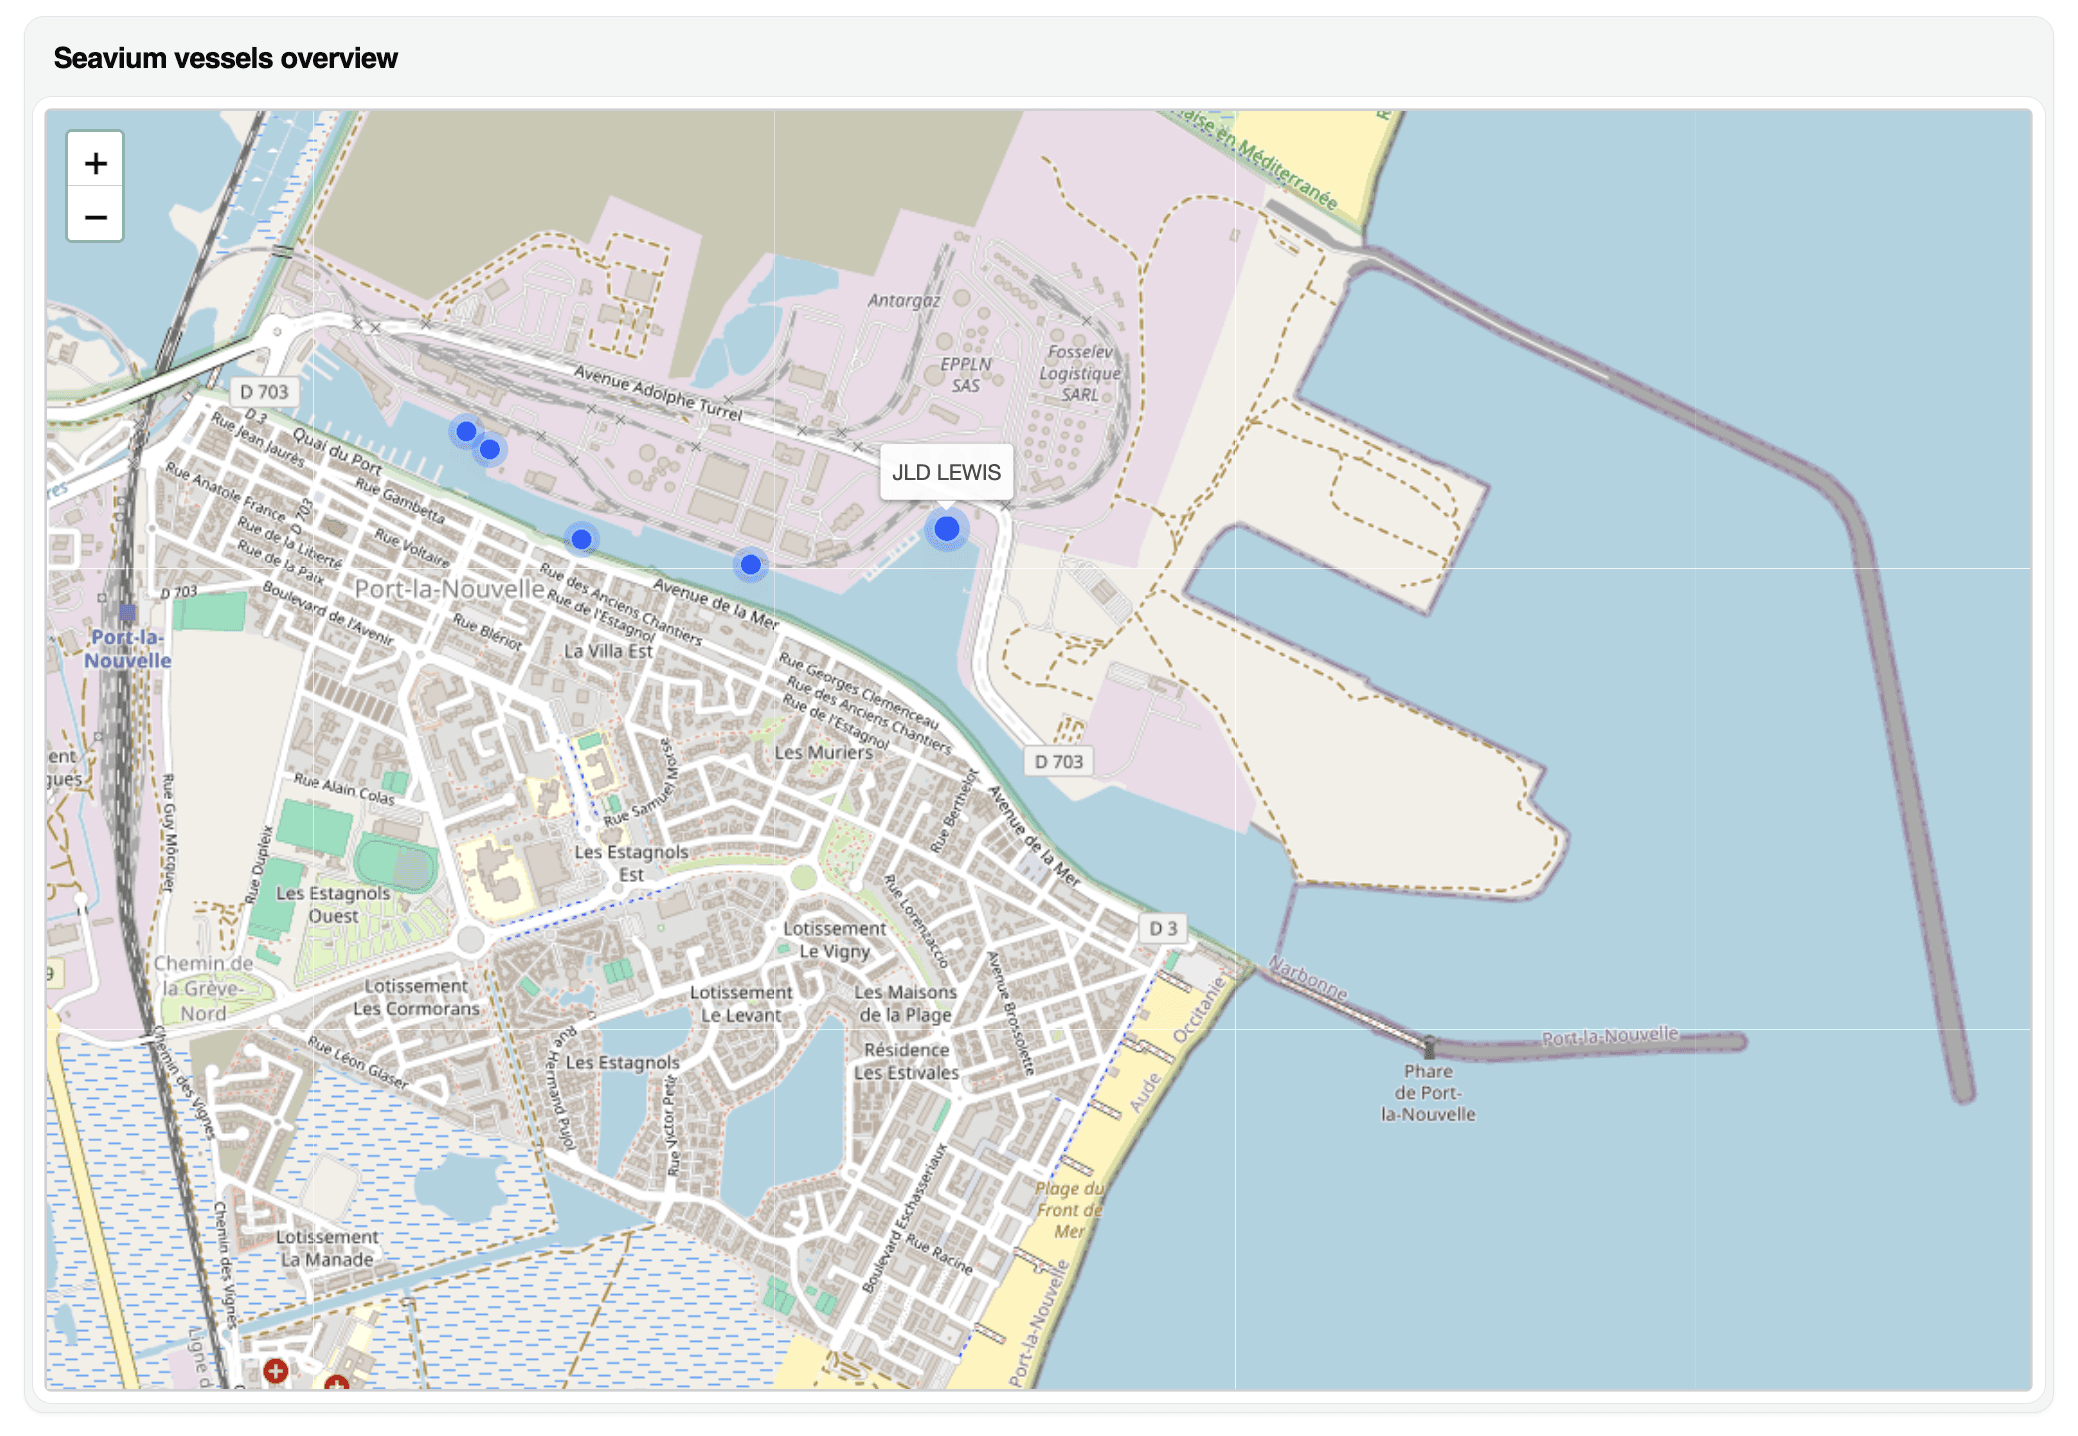Click the Antargaz facility label

click(x=904, y=300)
